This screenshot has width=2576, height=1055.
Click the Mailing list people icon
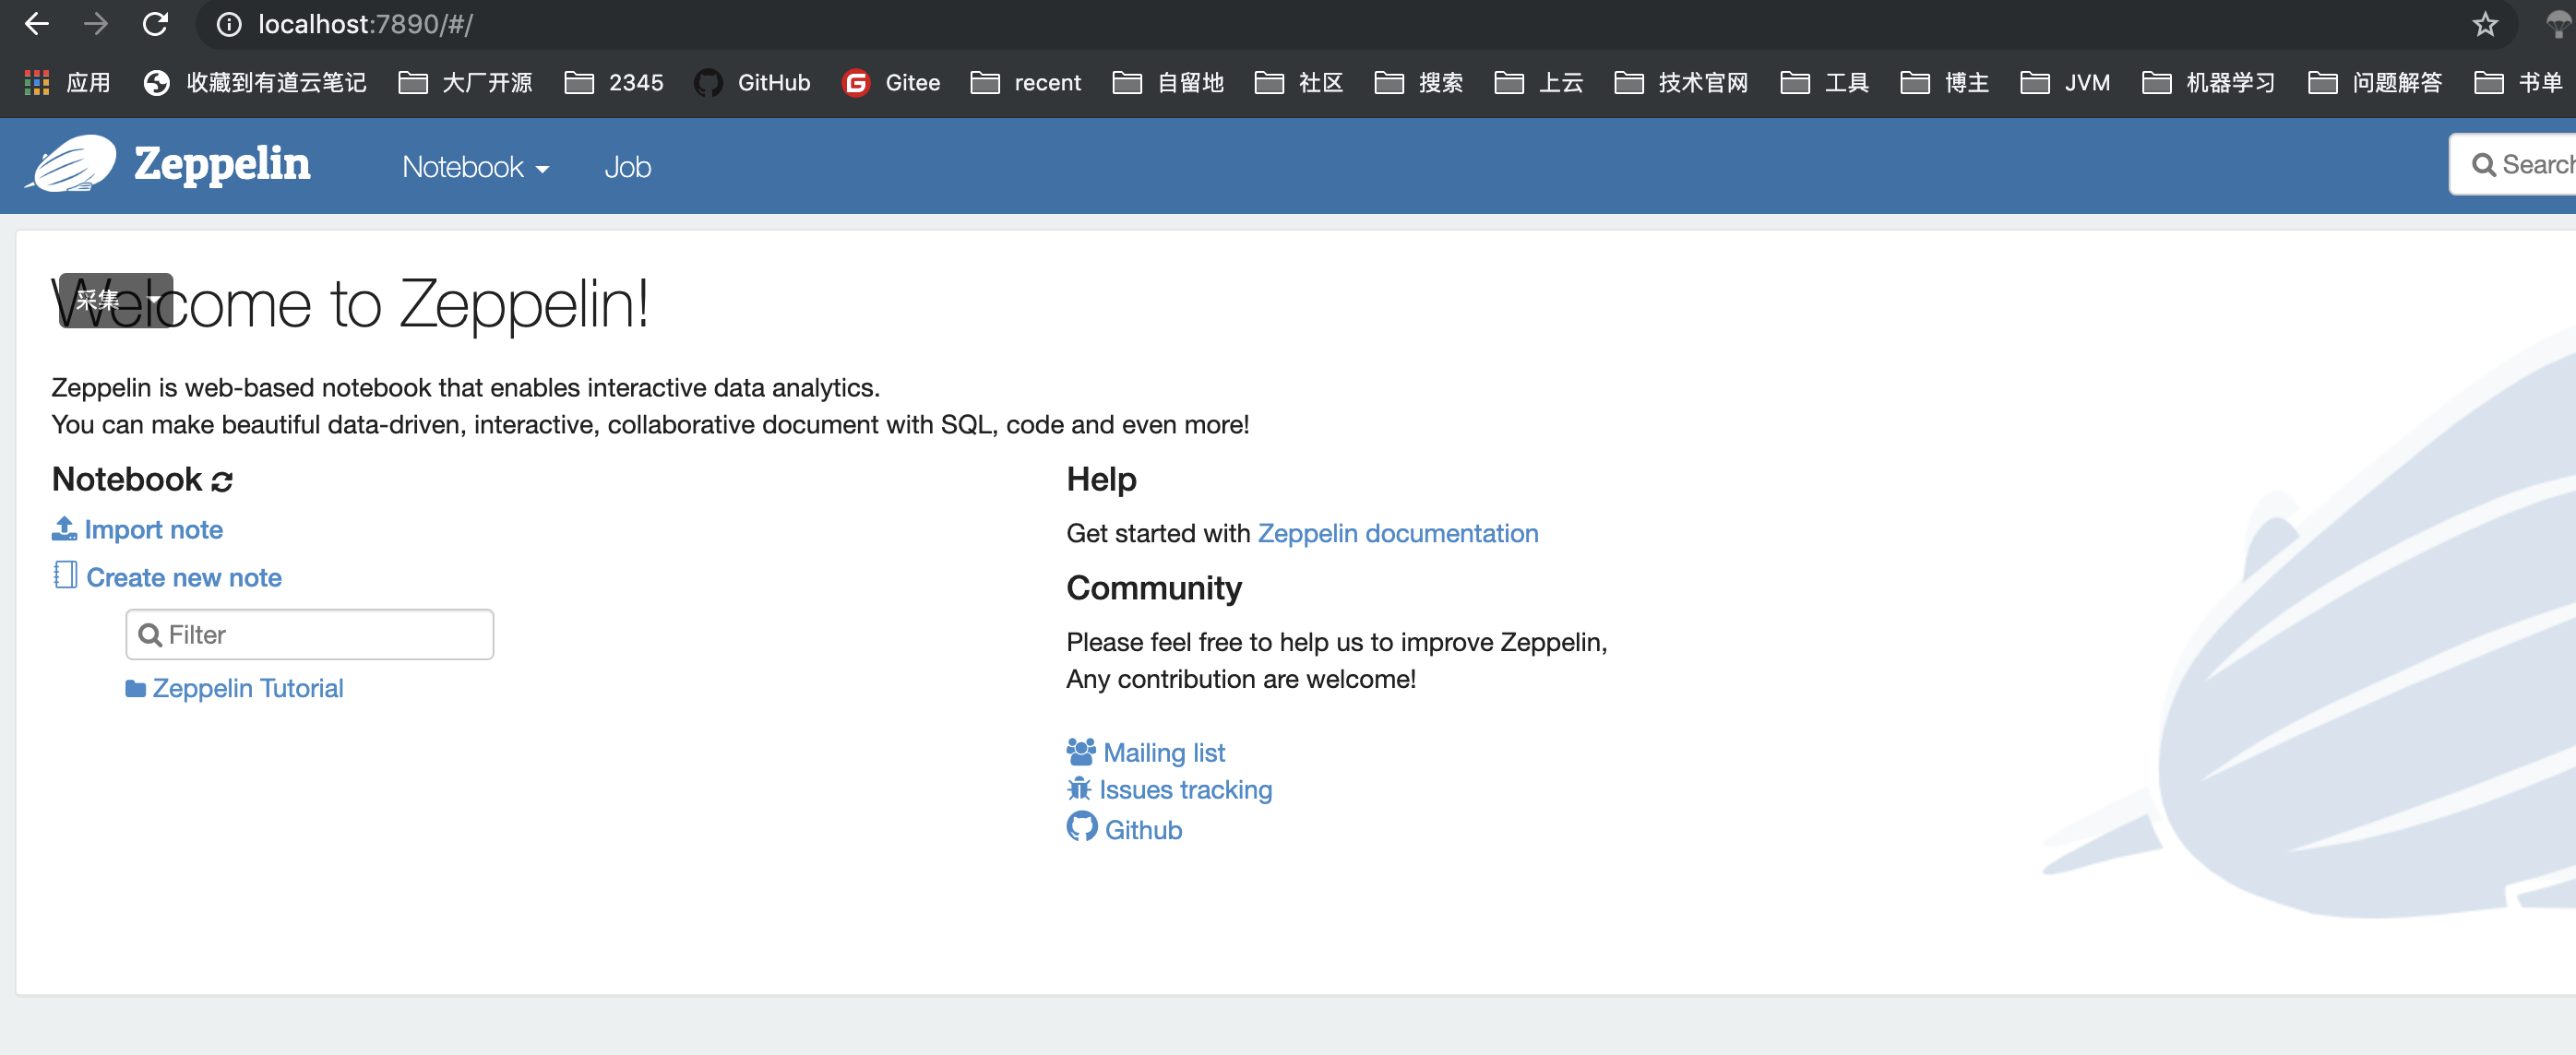1080,751
